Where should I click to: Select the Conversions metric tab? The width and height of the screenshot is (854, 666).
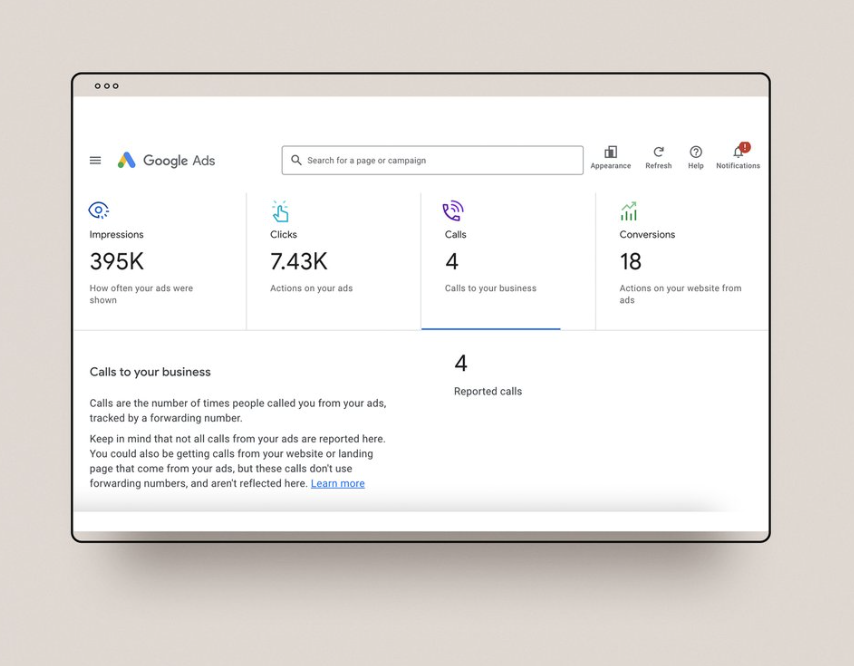coord(682,261)
